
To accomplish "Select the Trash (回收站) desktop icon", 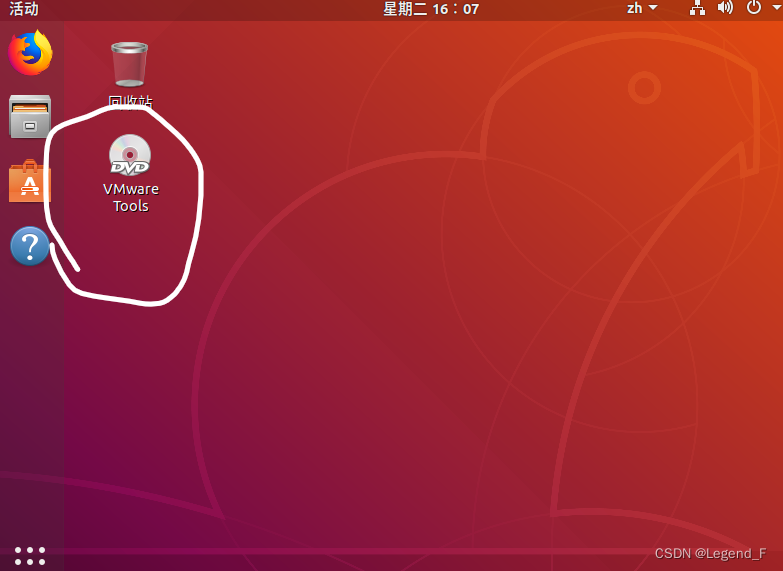I will (x=130, y=64).
